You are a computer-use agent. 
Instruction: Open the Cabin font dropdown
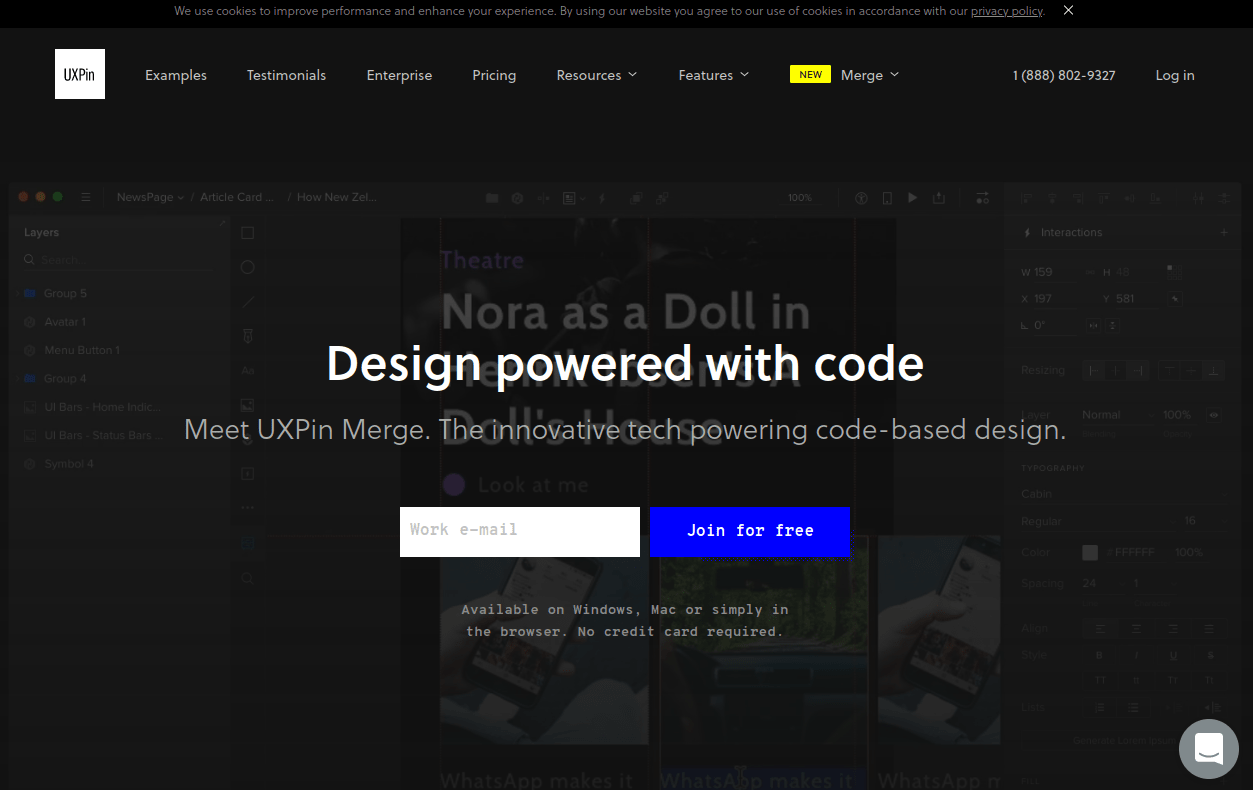pyautogui.click(x=1122, y=494)
